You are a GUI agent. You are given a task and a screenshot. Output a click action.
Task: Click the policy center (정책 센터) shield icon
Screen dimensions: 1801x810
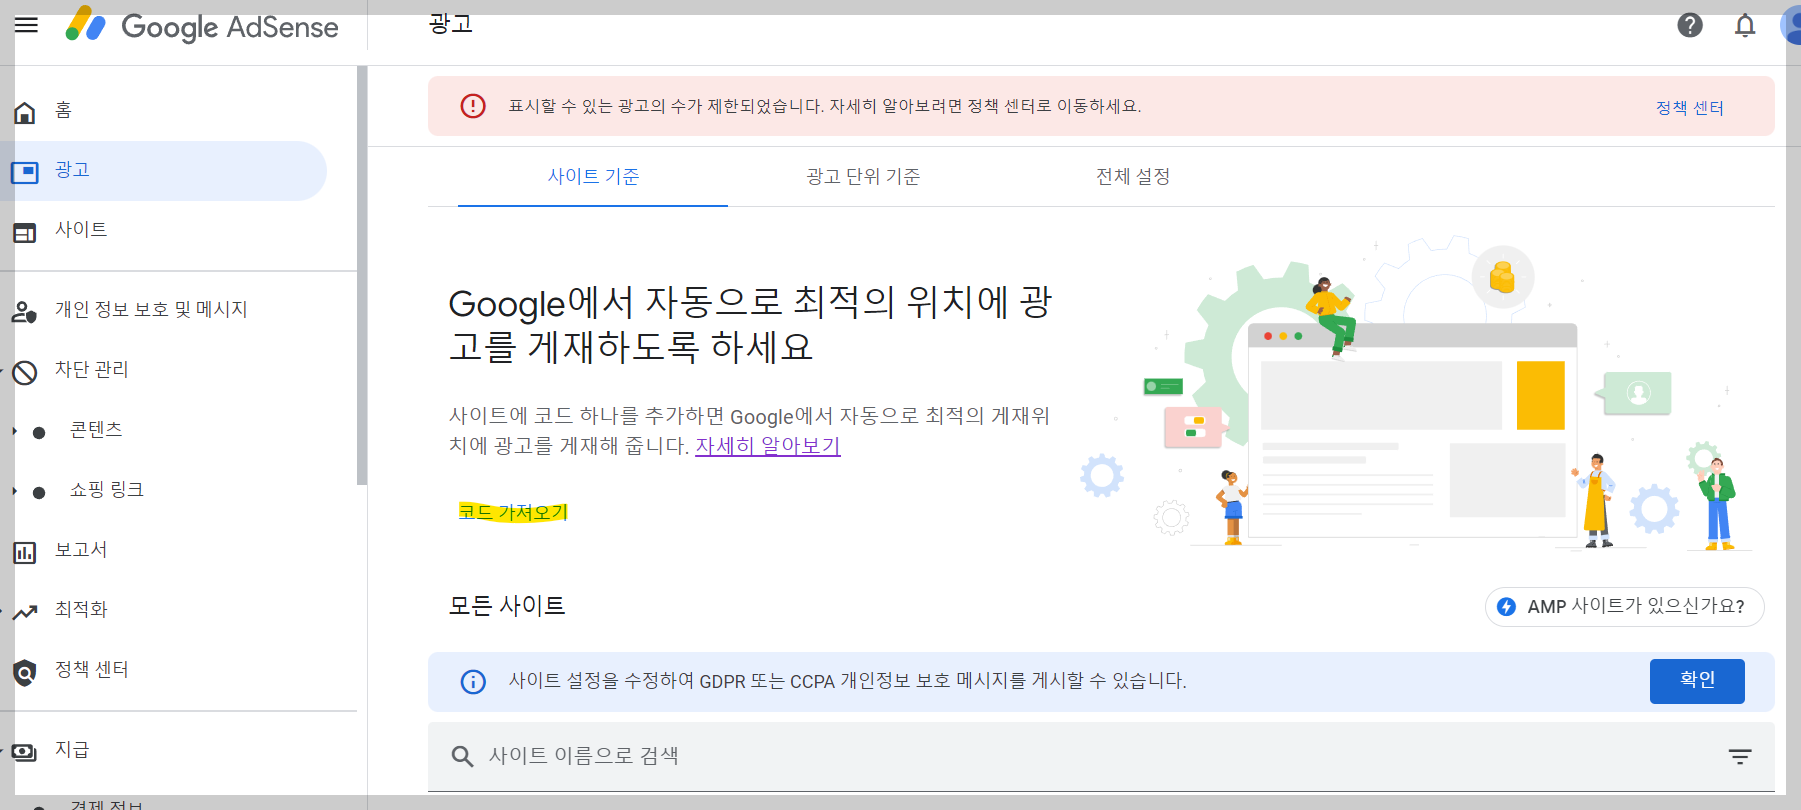click(25, 672)
